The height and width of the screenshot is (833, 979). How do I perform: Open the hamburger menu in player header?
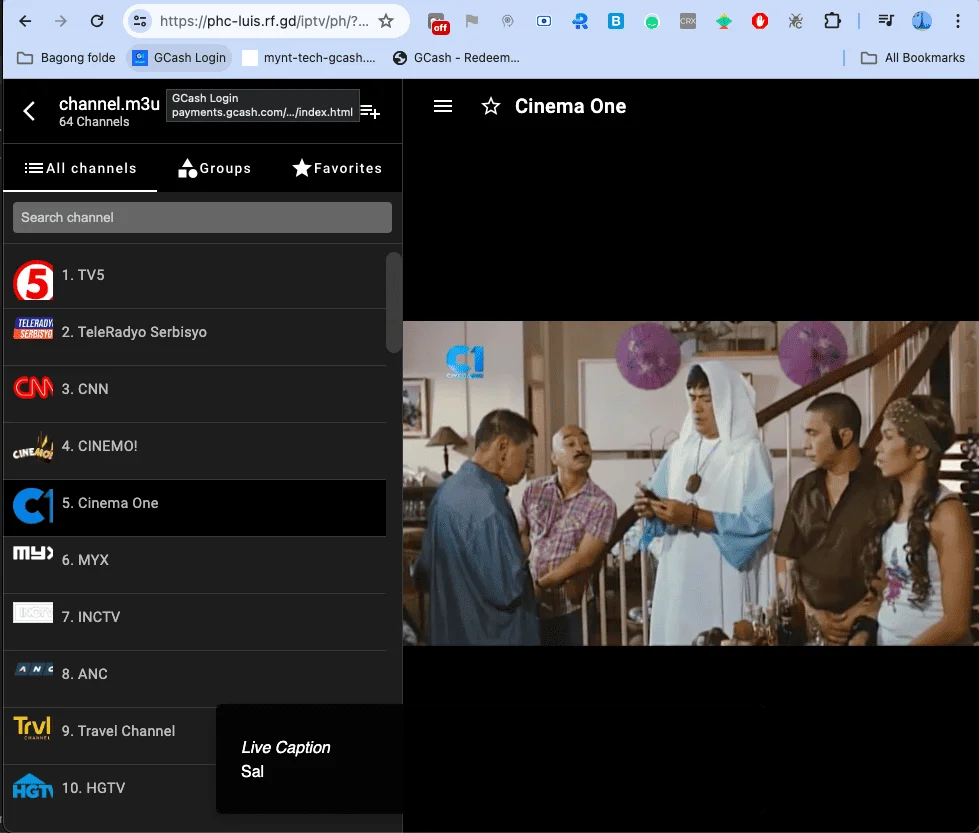443,106
